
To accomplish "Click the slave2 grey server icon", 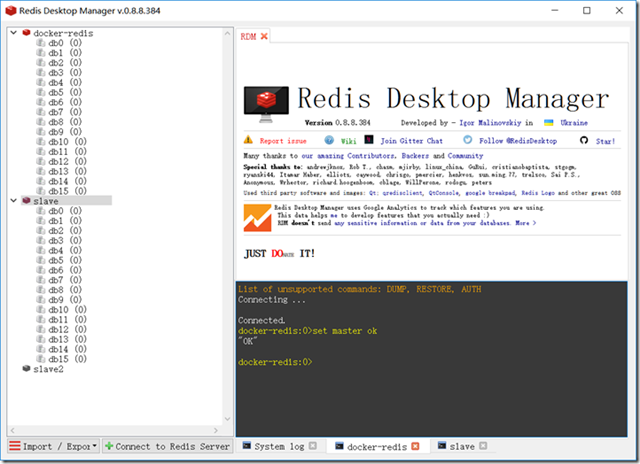I will tap(27, 369).
